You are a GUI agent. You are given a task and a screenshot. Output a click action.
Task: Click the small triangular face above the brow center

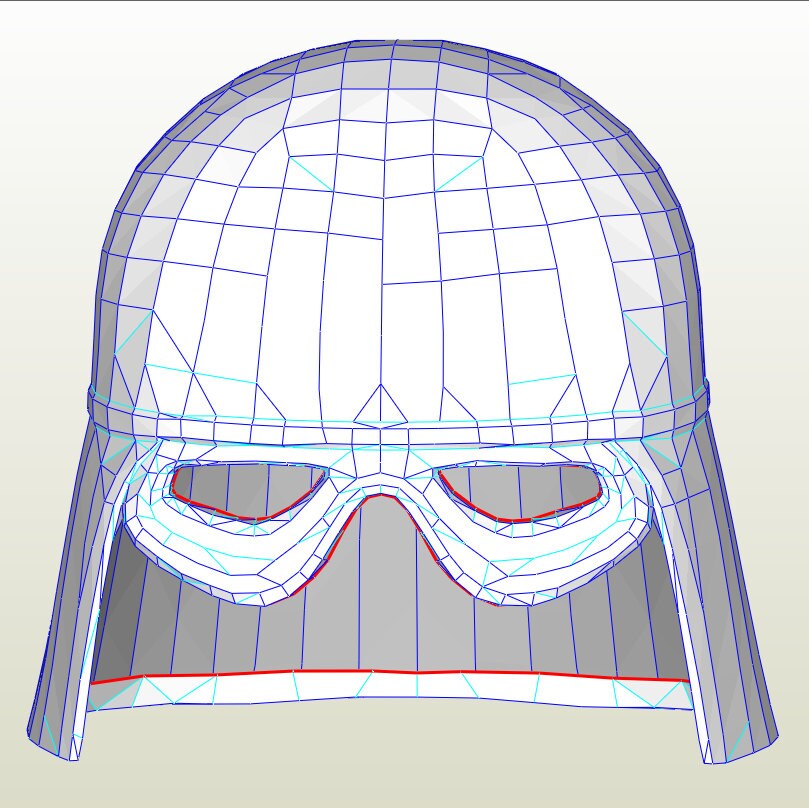(380, 408)
